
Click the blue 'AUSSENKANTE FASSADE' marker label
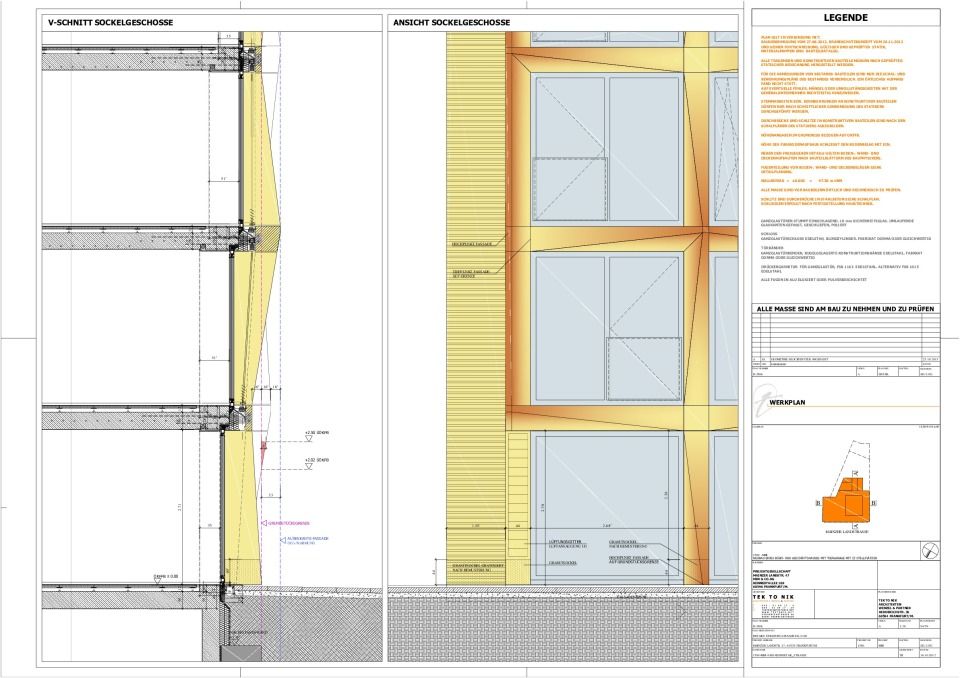point(304,540)
